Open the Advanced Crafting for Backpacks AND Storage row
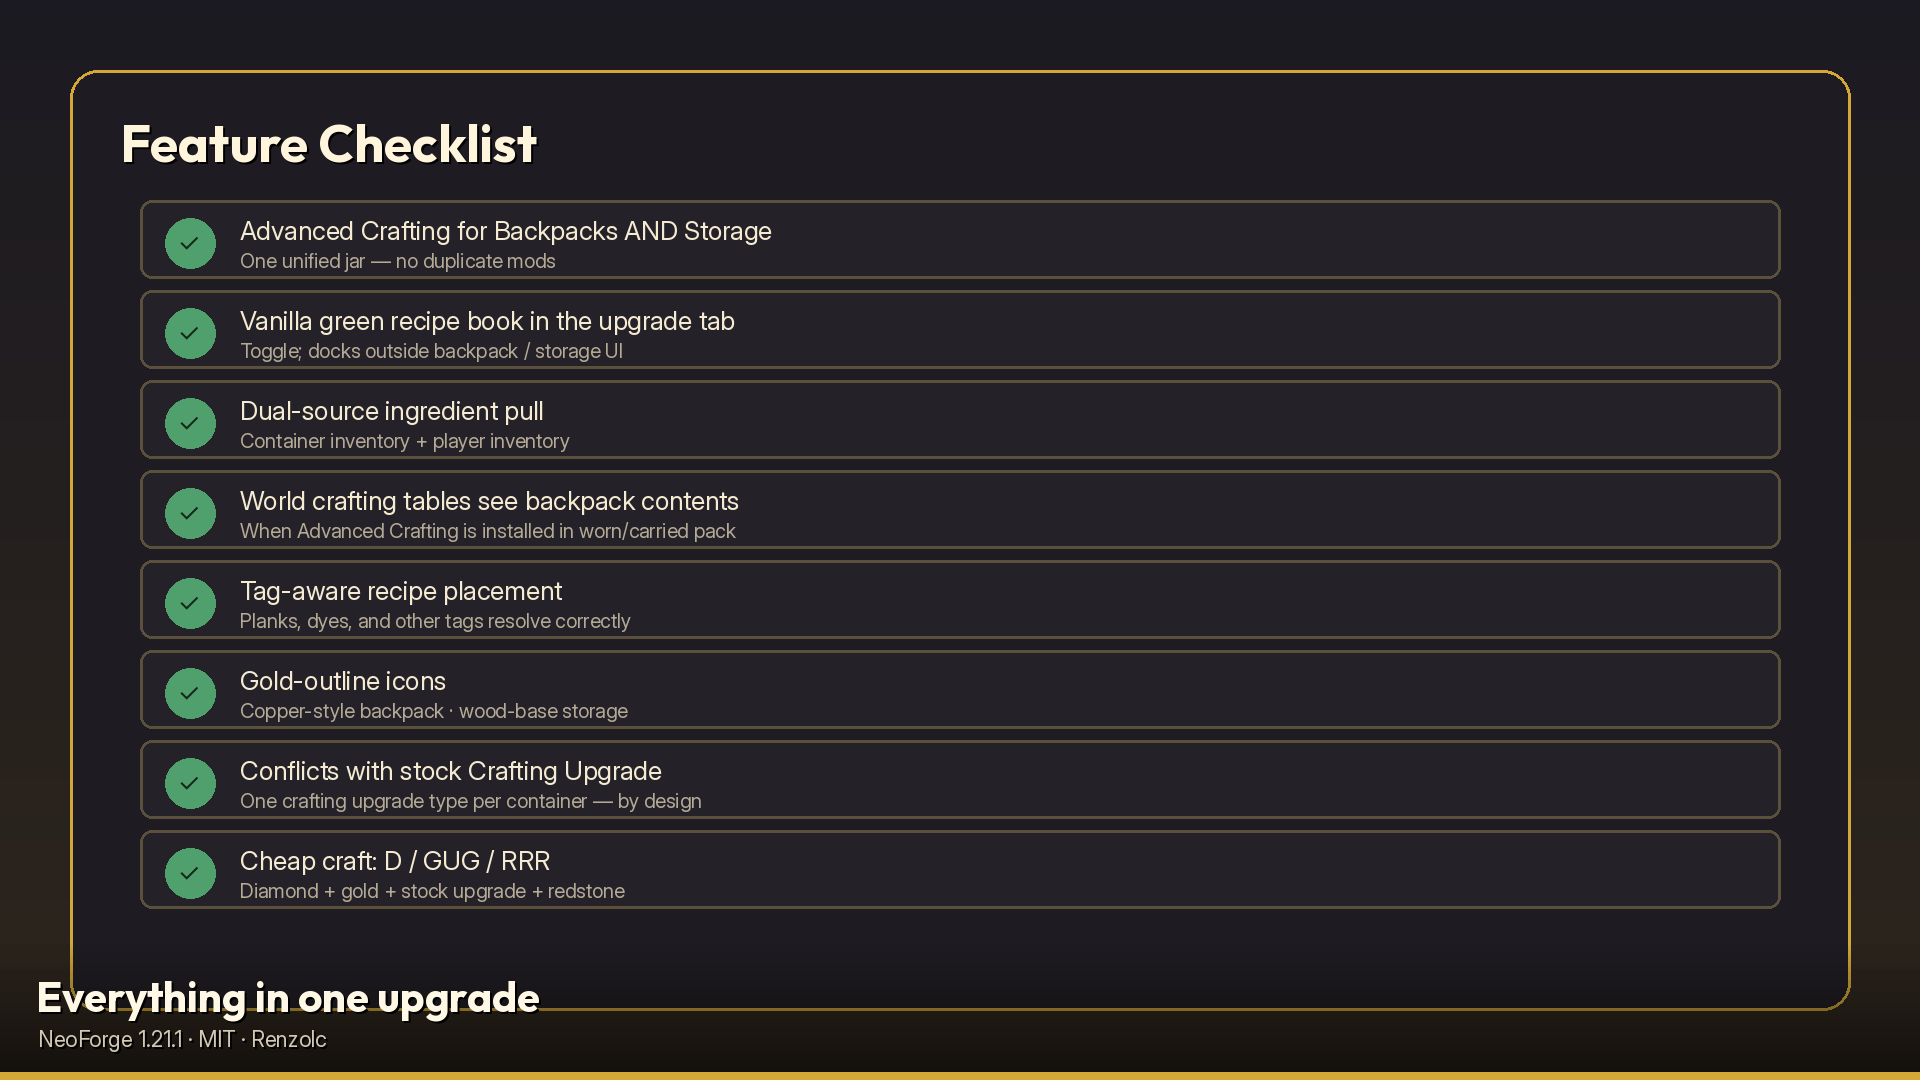Screen dimensions: 1920x1080 (x=960, y=239)
